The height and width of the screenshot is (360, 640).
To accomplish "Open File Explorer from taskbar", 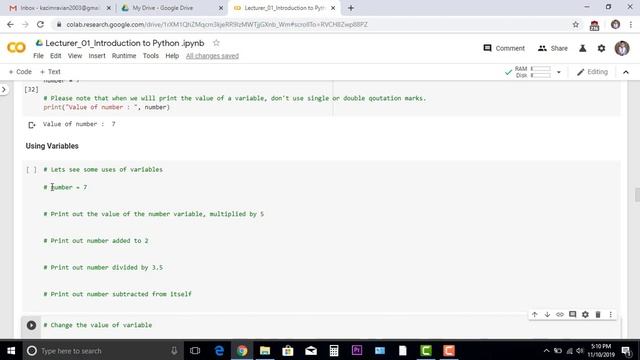I will point(265,351).
